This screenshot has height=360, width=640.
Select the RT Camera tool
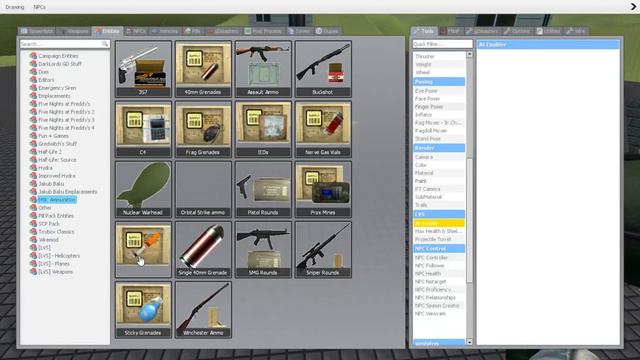point(439,189)
